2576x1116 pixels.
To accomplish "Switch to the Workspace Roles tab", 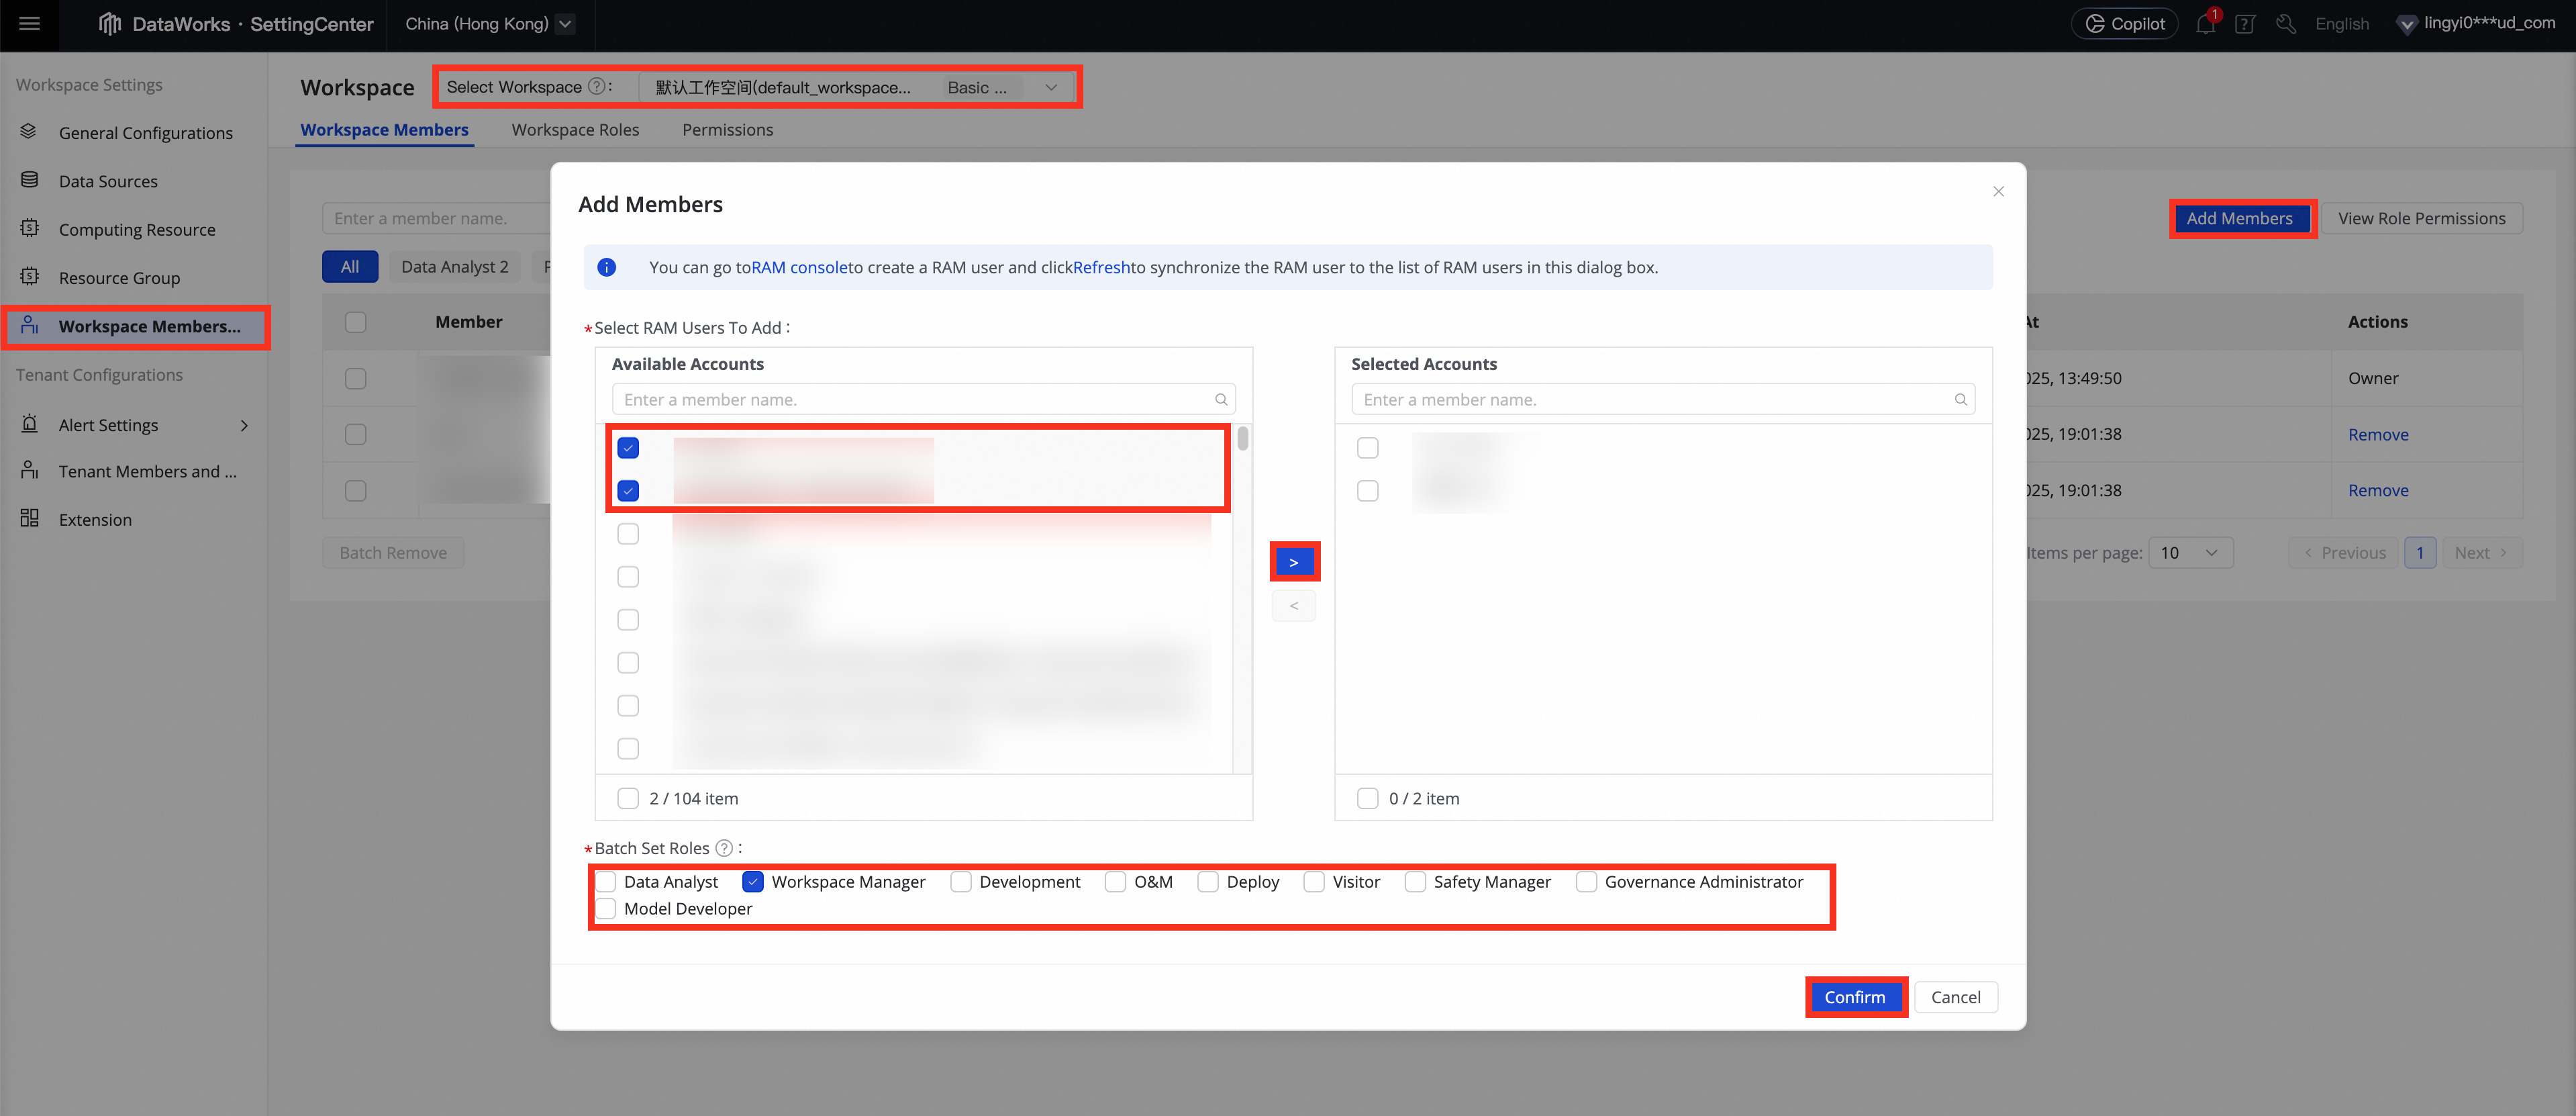I will tap(575, 129).
